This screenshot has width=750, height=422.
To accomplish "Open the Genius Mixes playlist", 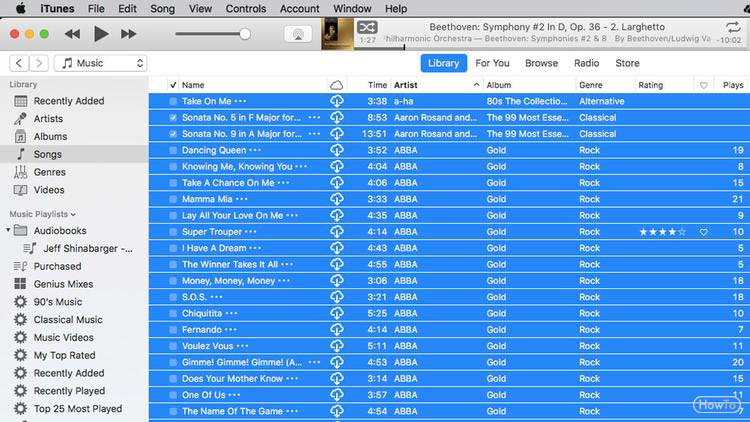I will (63, 284).
